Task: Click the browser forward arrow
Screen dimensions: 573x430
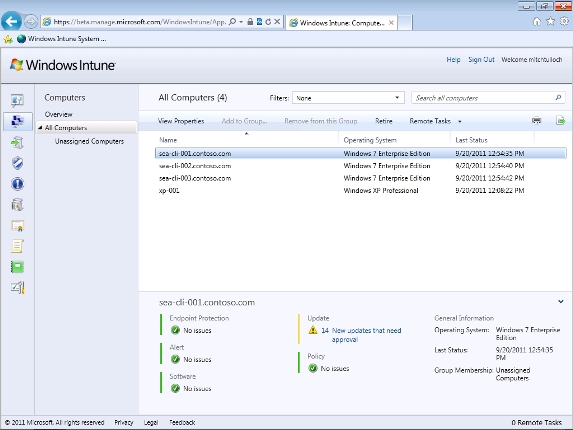Action: click(x=31, y=22)
